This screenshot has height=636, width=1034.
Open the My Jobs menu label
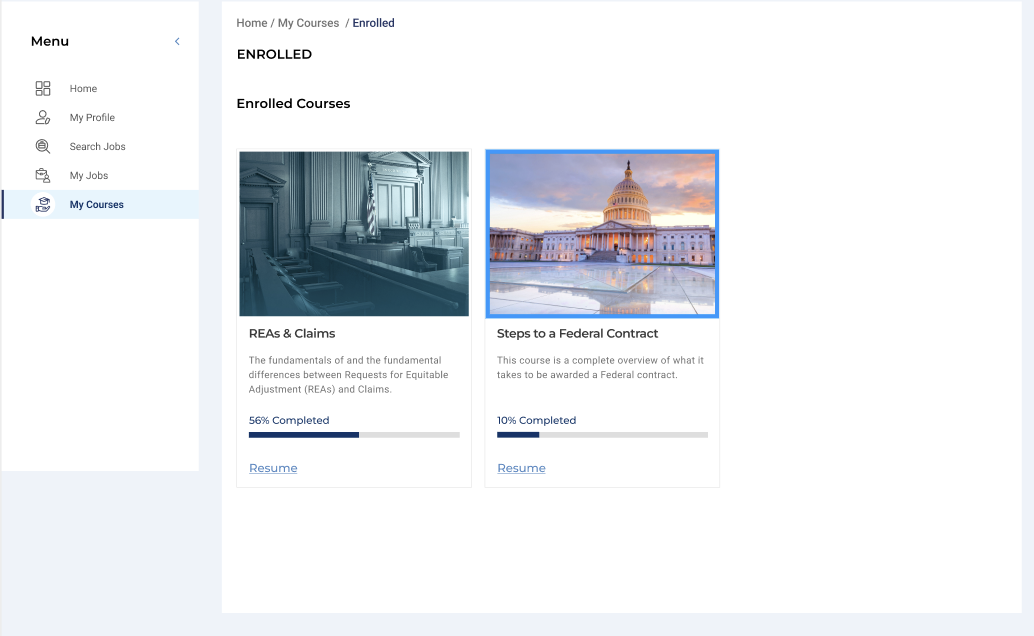coord(88,176)
